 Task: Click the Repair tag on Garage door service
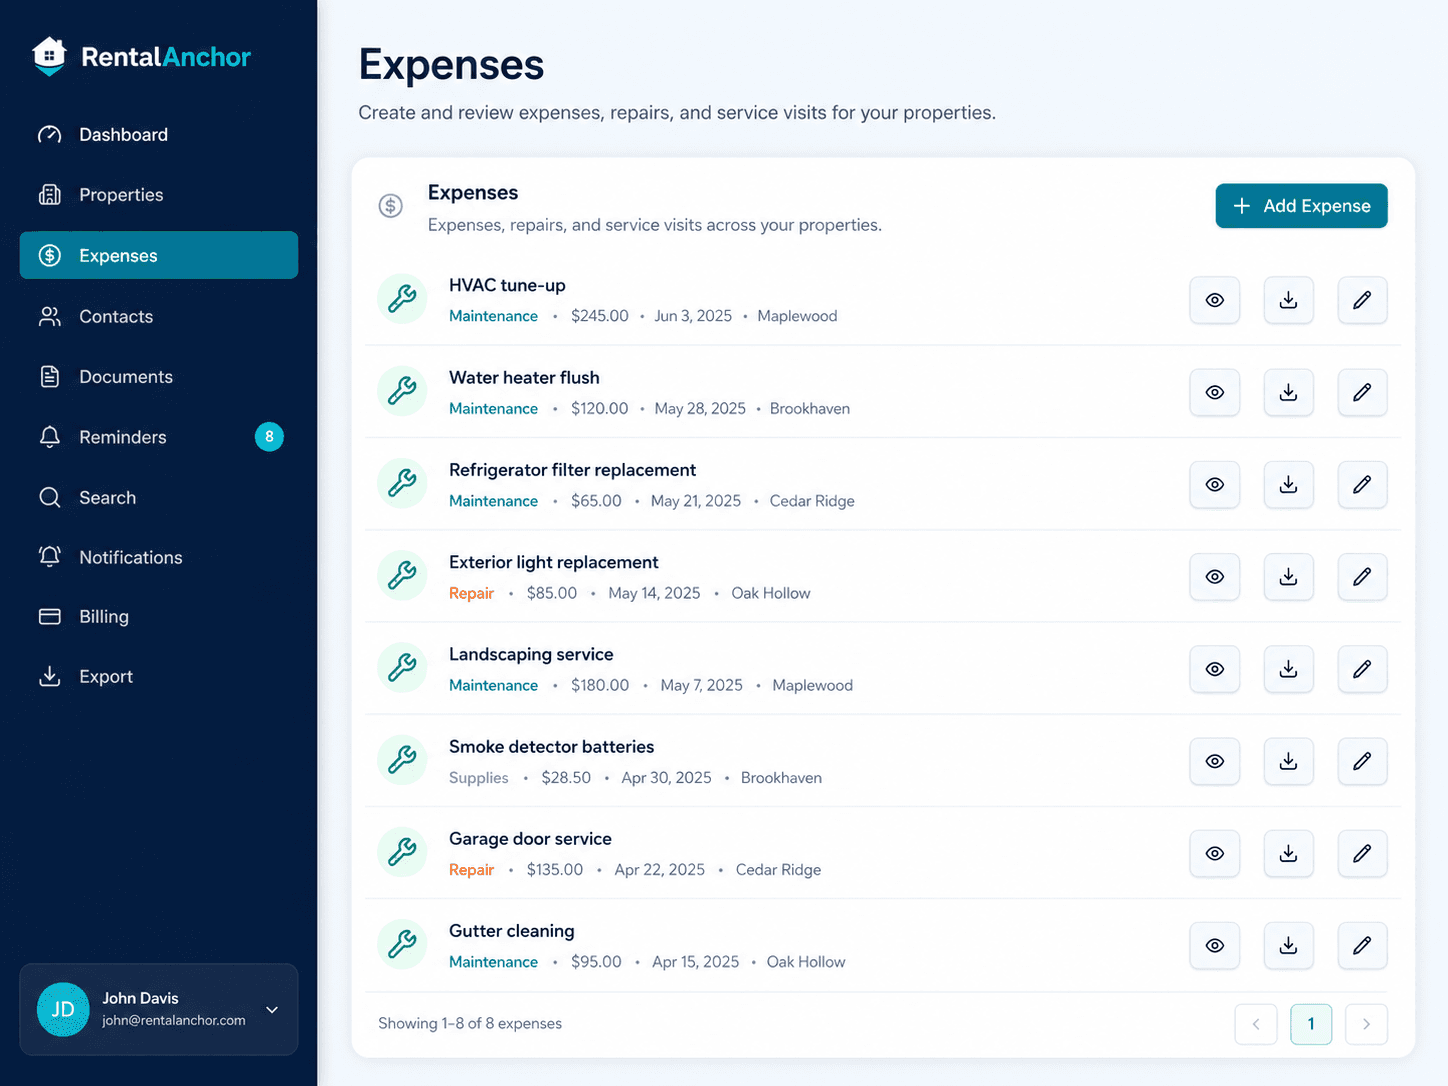pos(471,870)
